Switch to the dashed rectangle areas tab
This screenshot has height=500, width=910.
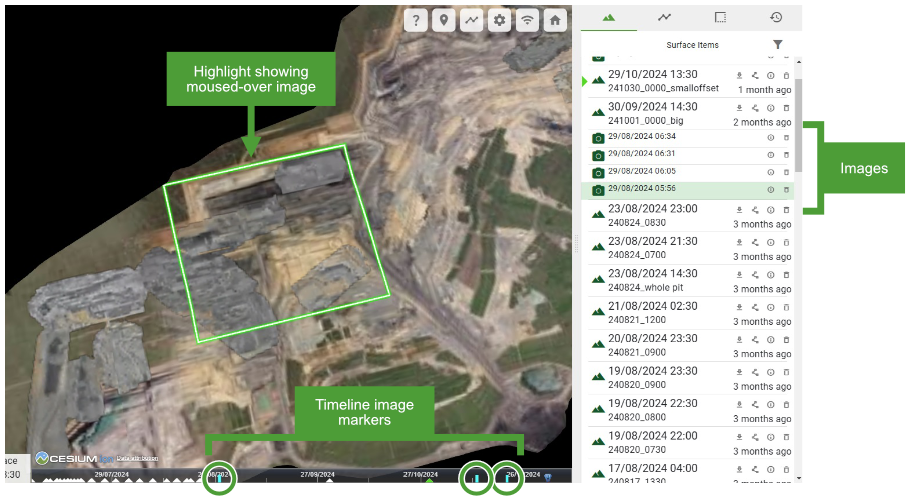point(720,17)
